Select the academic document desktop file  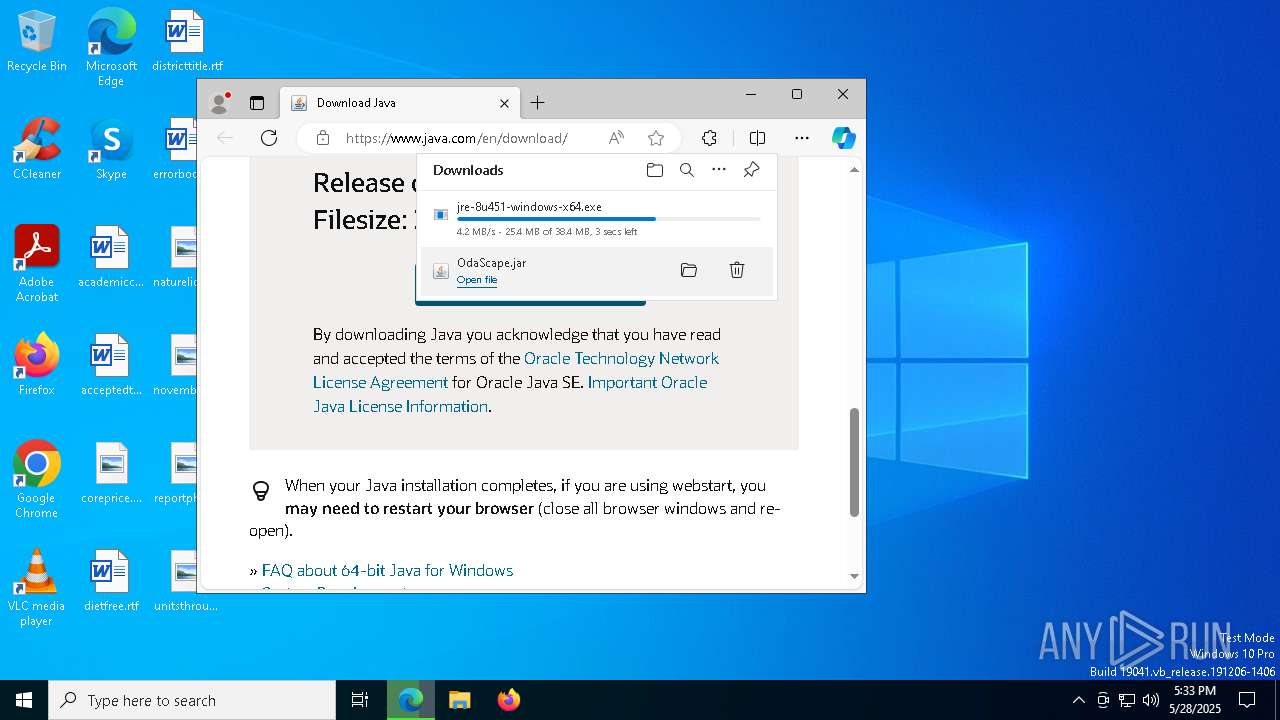click(x=111, y=257)
